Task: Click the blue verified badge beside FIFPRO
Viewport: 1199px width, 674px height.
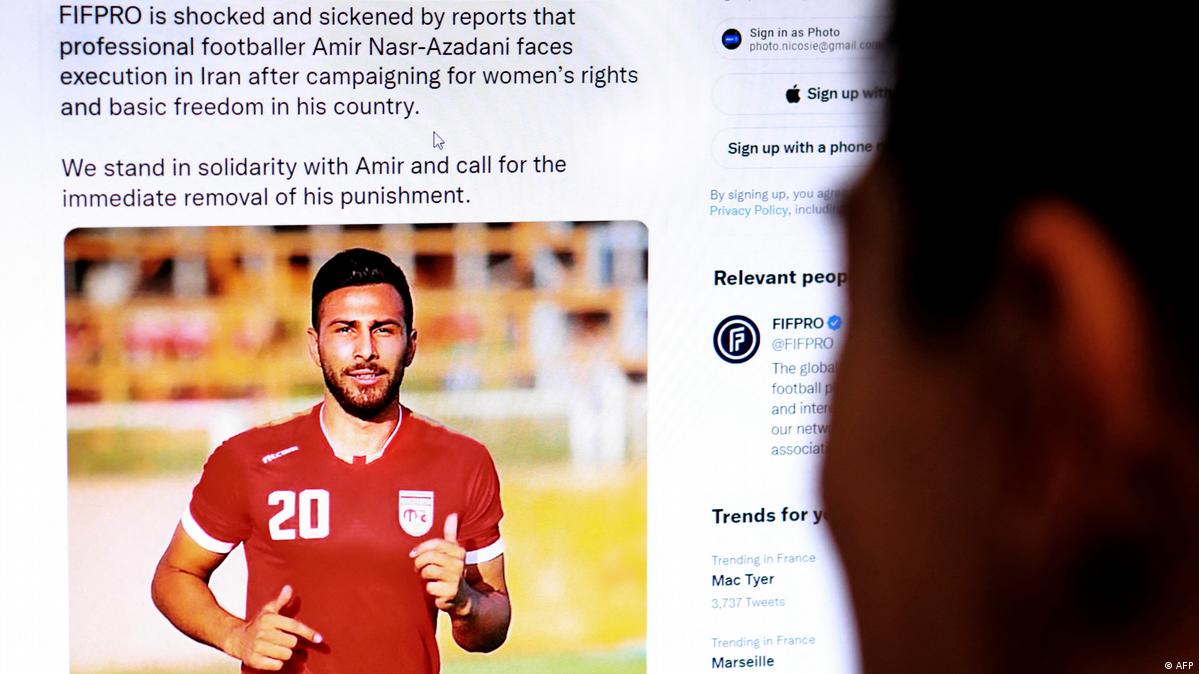Action: pos(834,323)
